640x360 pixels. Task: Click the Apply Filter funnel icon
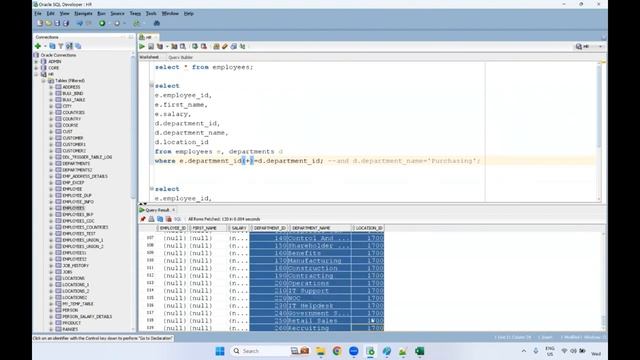(61, 46)
